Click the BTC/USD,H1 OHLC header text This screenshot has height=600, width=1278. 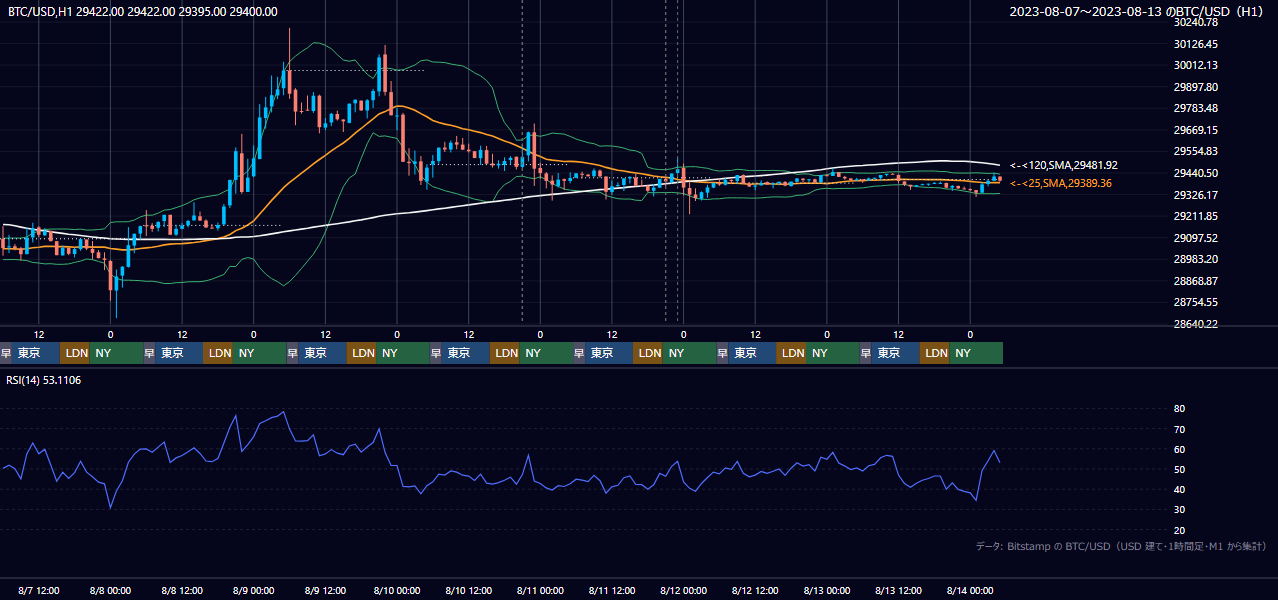(143, 11)
